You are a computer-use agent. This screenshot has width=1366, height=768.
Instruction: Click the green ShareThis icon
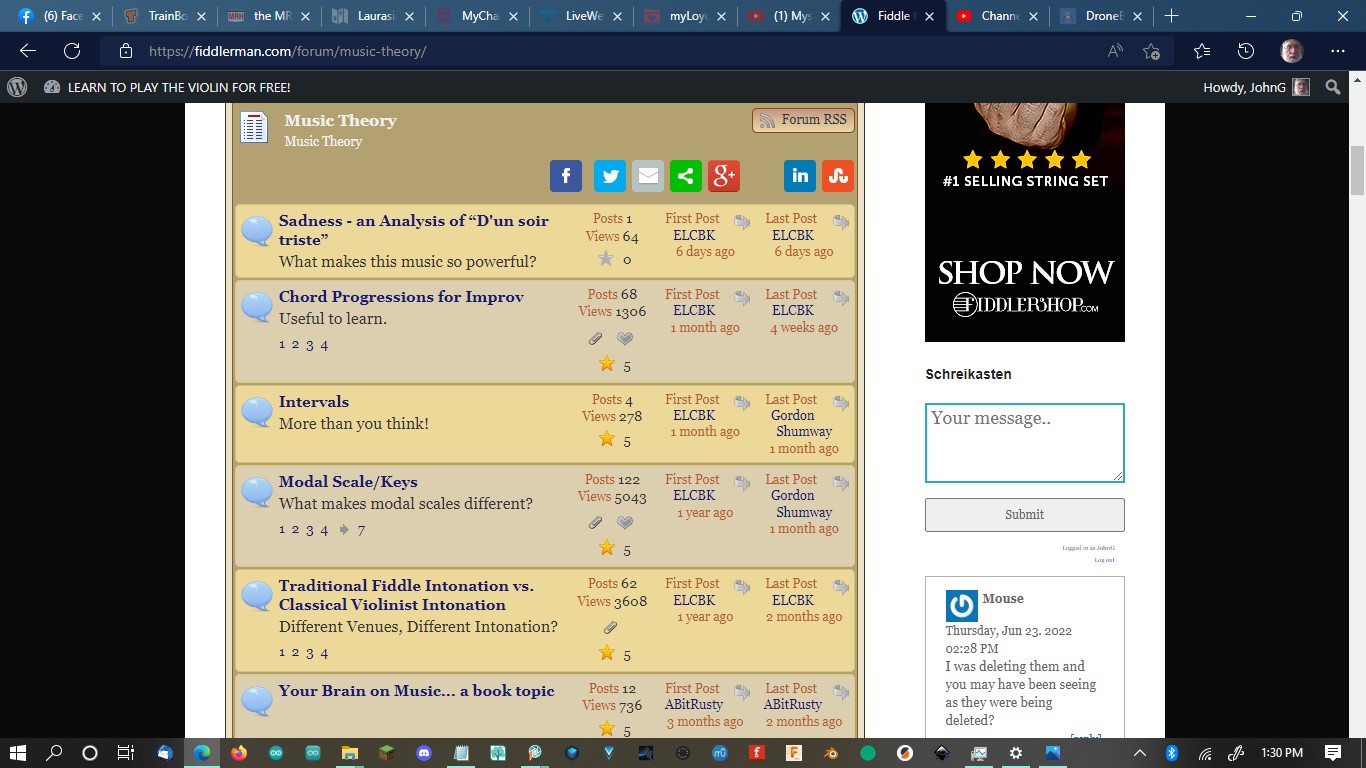pyautogui.click(x=686, y=176)
